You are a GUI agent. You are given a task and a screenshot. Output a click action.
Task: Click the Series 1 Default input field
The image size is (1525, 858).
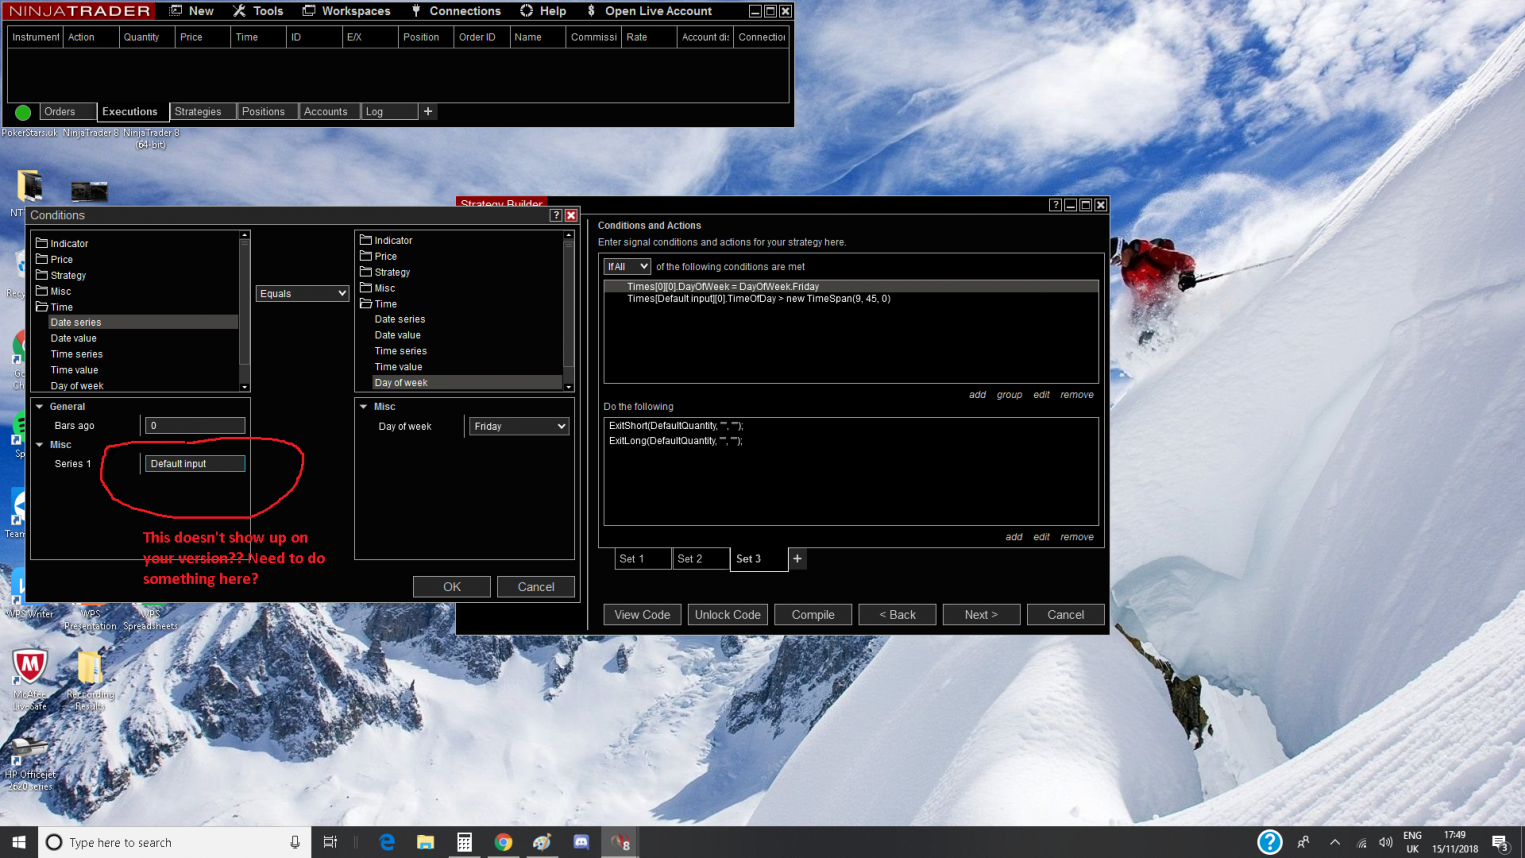pos(195,464)
